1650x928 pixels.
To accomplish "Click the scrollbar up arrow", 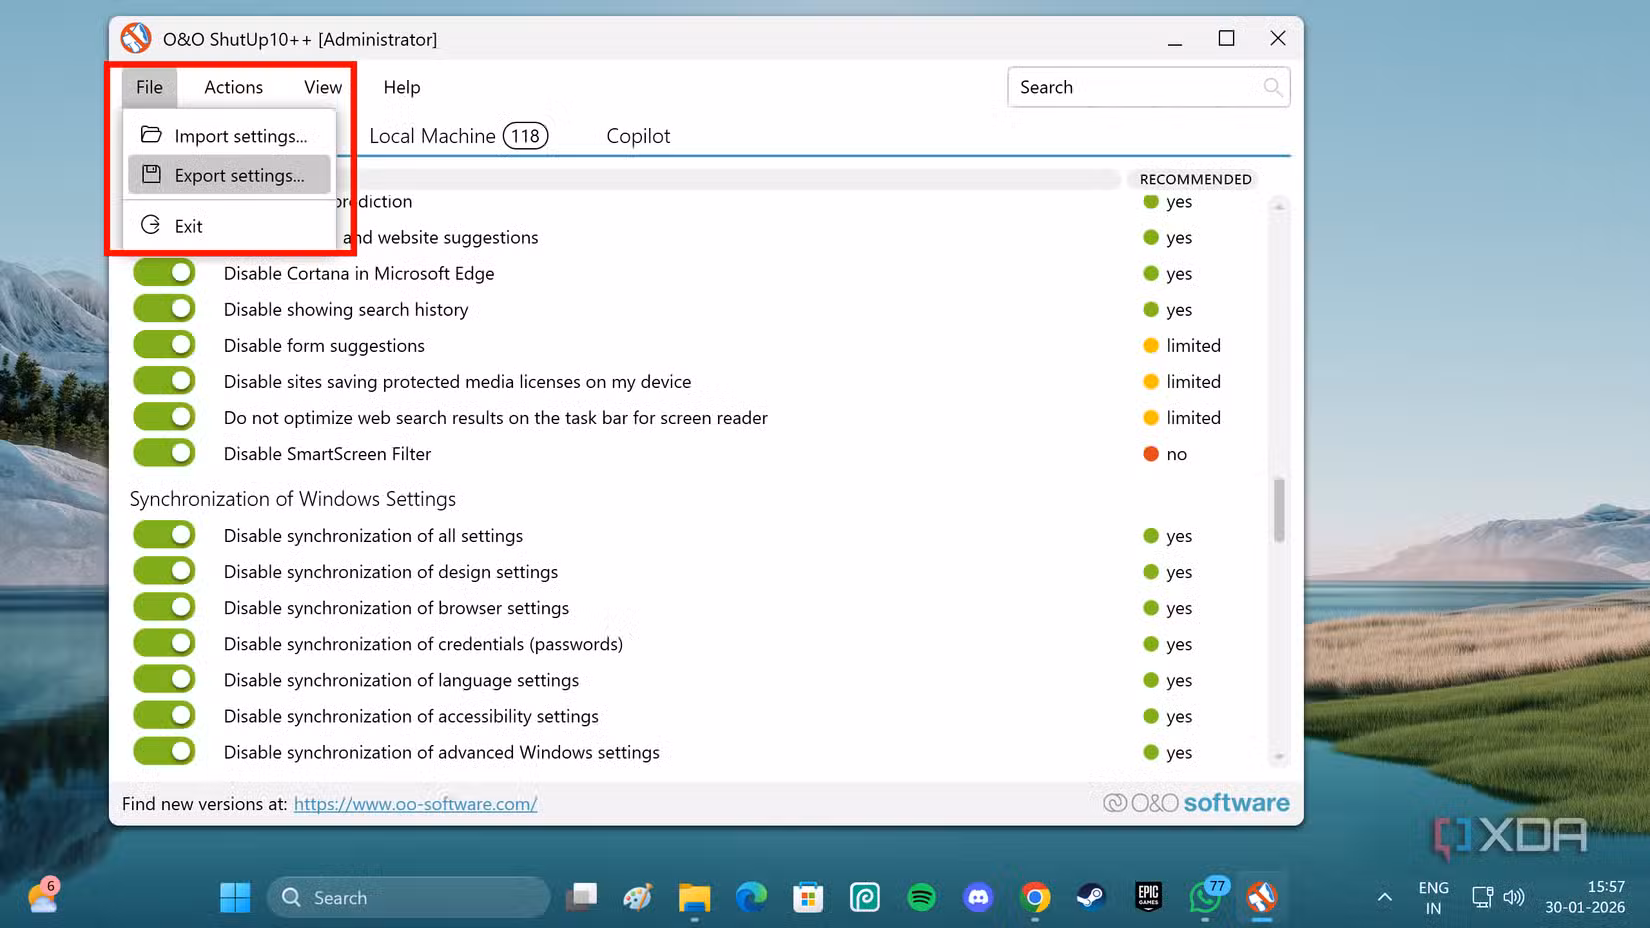I will click(x=1278, y=206).
